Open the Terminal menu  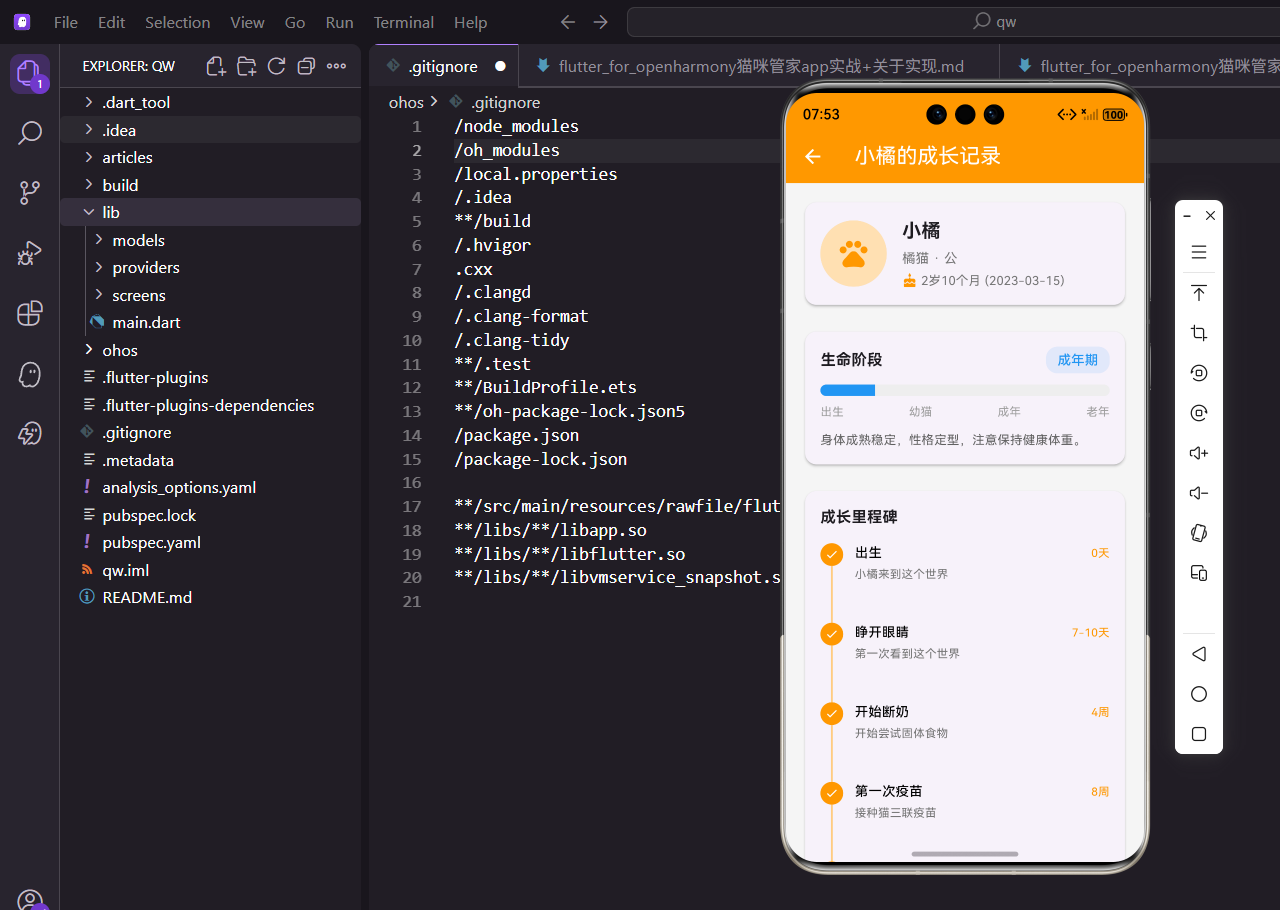[x=404, y=22]
